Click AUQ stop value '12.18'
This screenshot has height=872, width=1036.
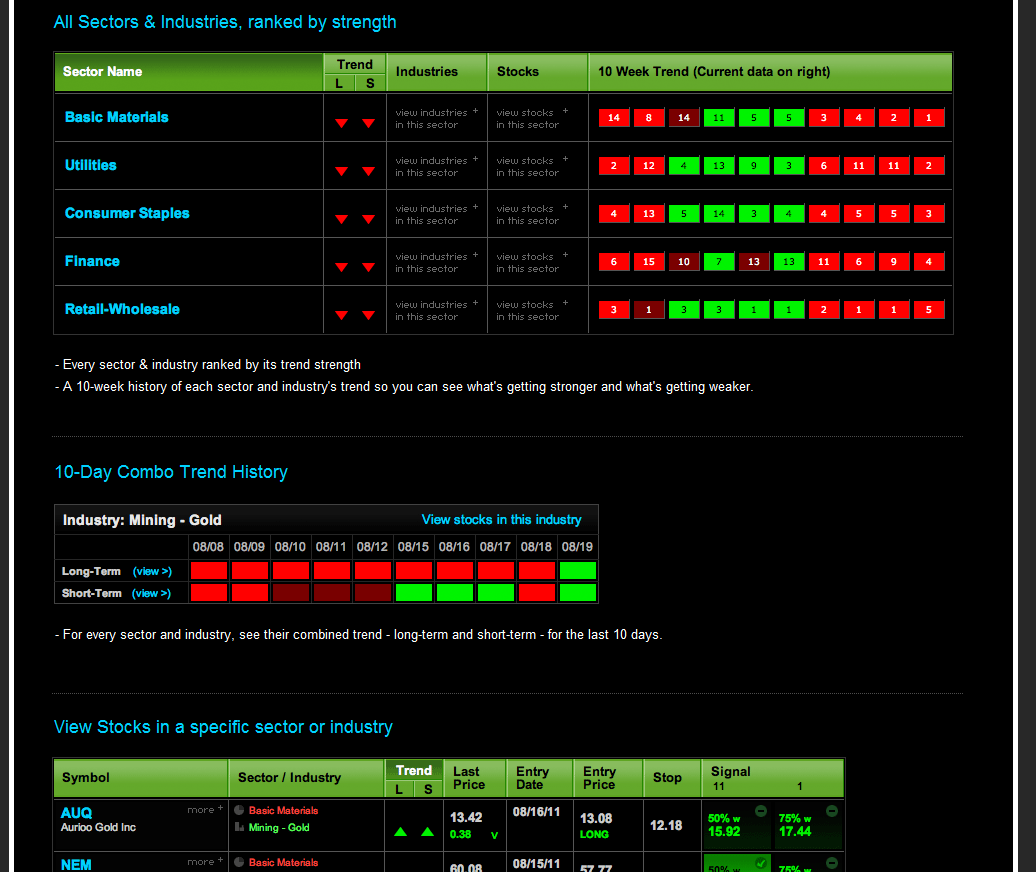pyautogui.click(x=666, y=826)
